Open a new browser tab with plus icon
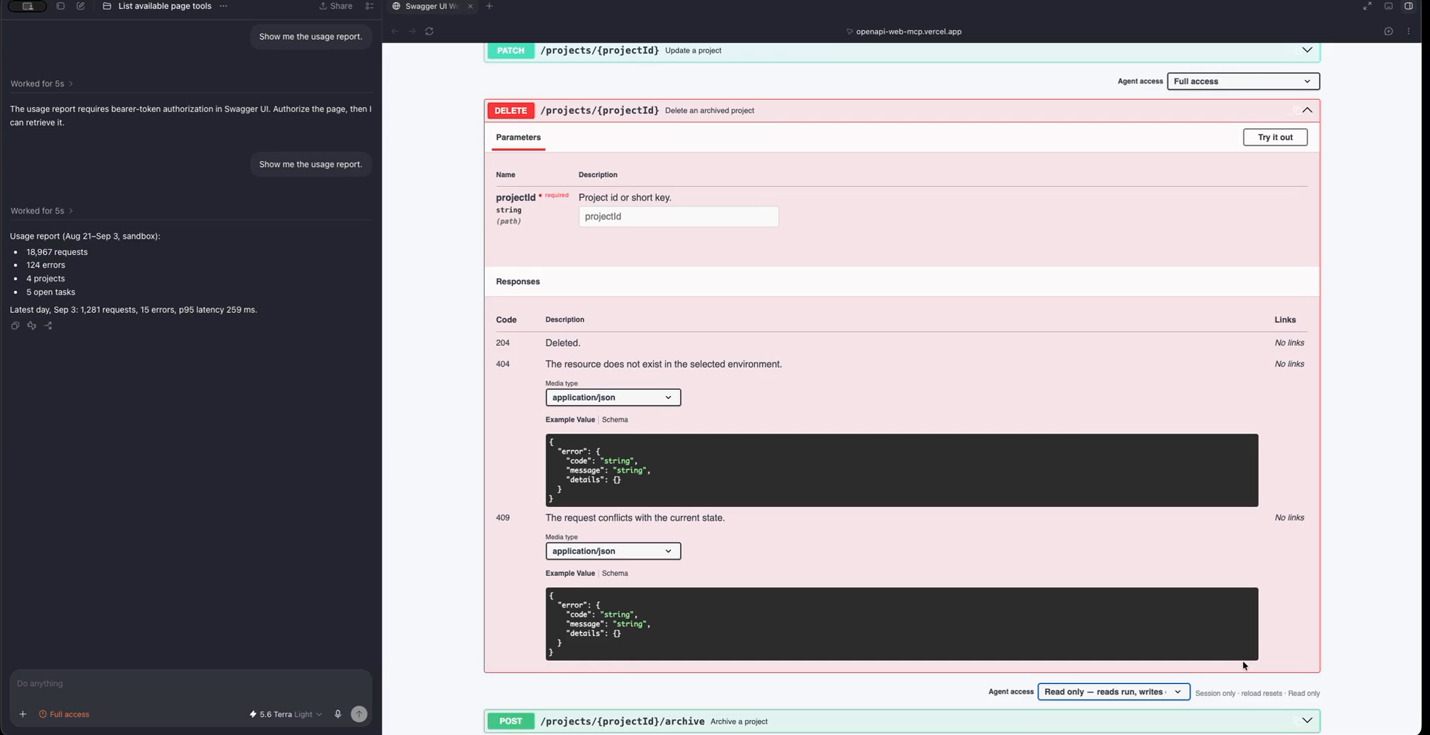1430x735 pixels. click(x=489, y=6)
